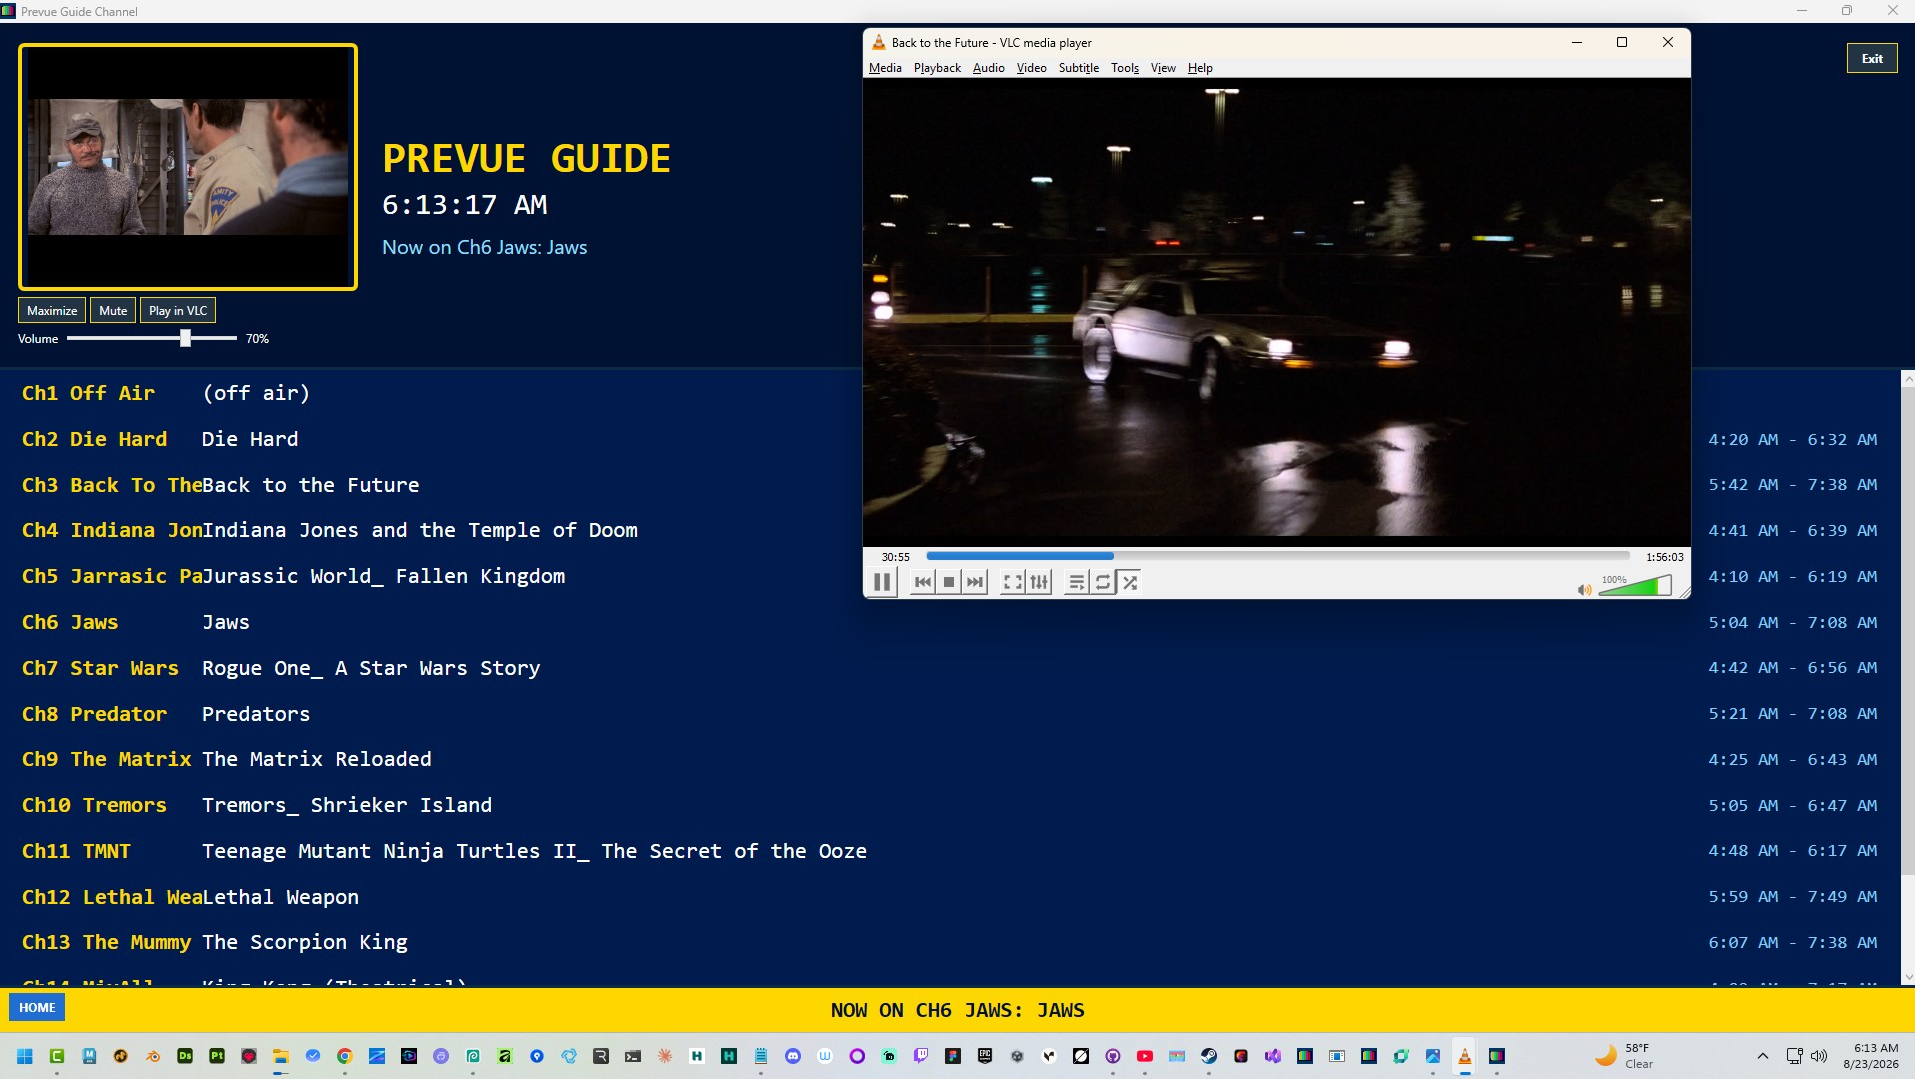Click the Mute button in Prevue Guide
The height and width of the screenshot is (1079, 1915).
click(x=113, y=311)
